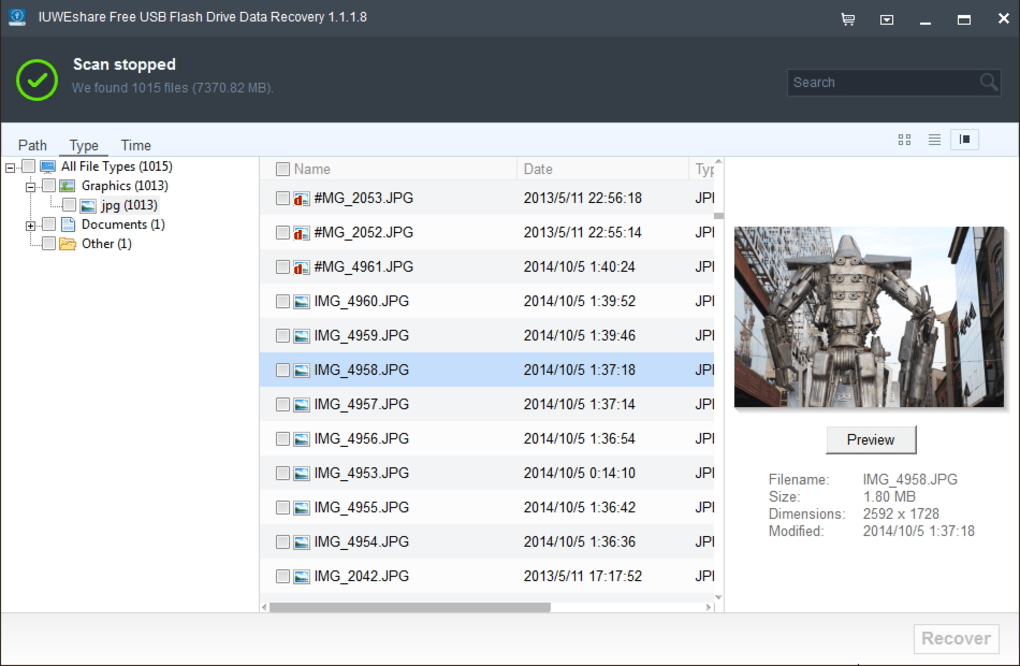1020x666 pixels.
Task: Select the preview pane view icon
Action: pos(964,139)
